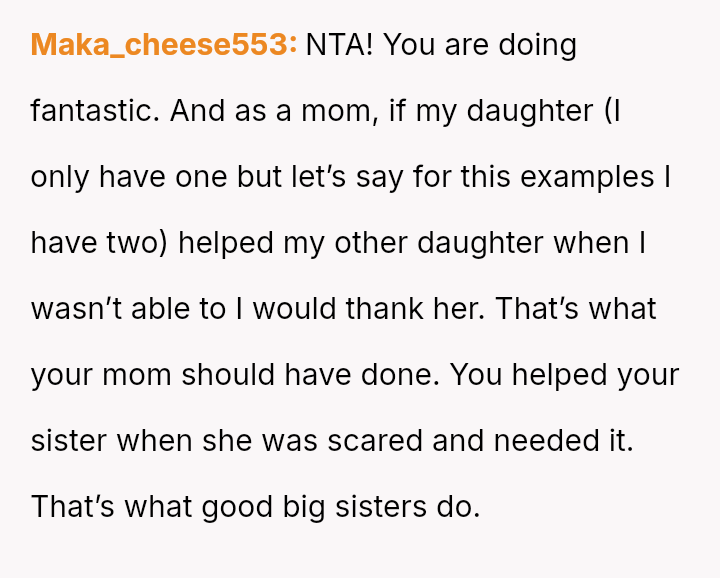Image resolution: width=720 pixels, height=578 pixels.
Task: Click the word "wasn't" in the comment
Action: 74,309
